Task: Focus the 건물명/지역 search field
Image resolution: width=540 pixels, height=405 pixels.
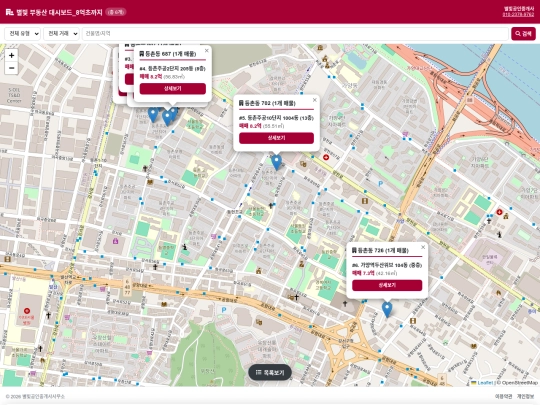Action: (295, 34)
